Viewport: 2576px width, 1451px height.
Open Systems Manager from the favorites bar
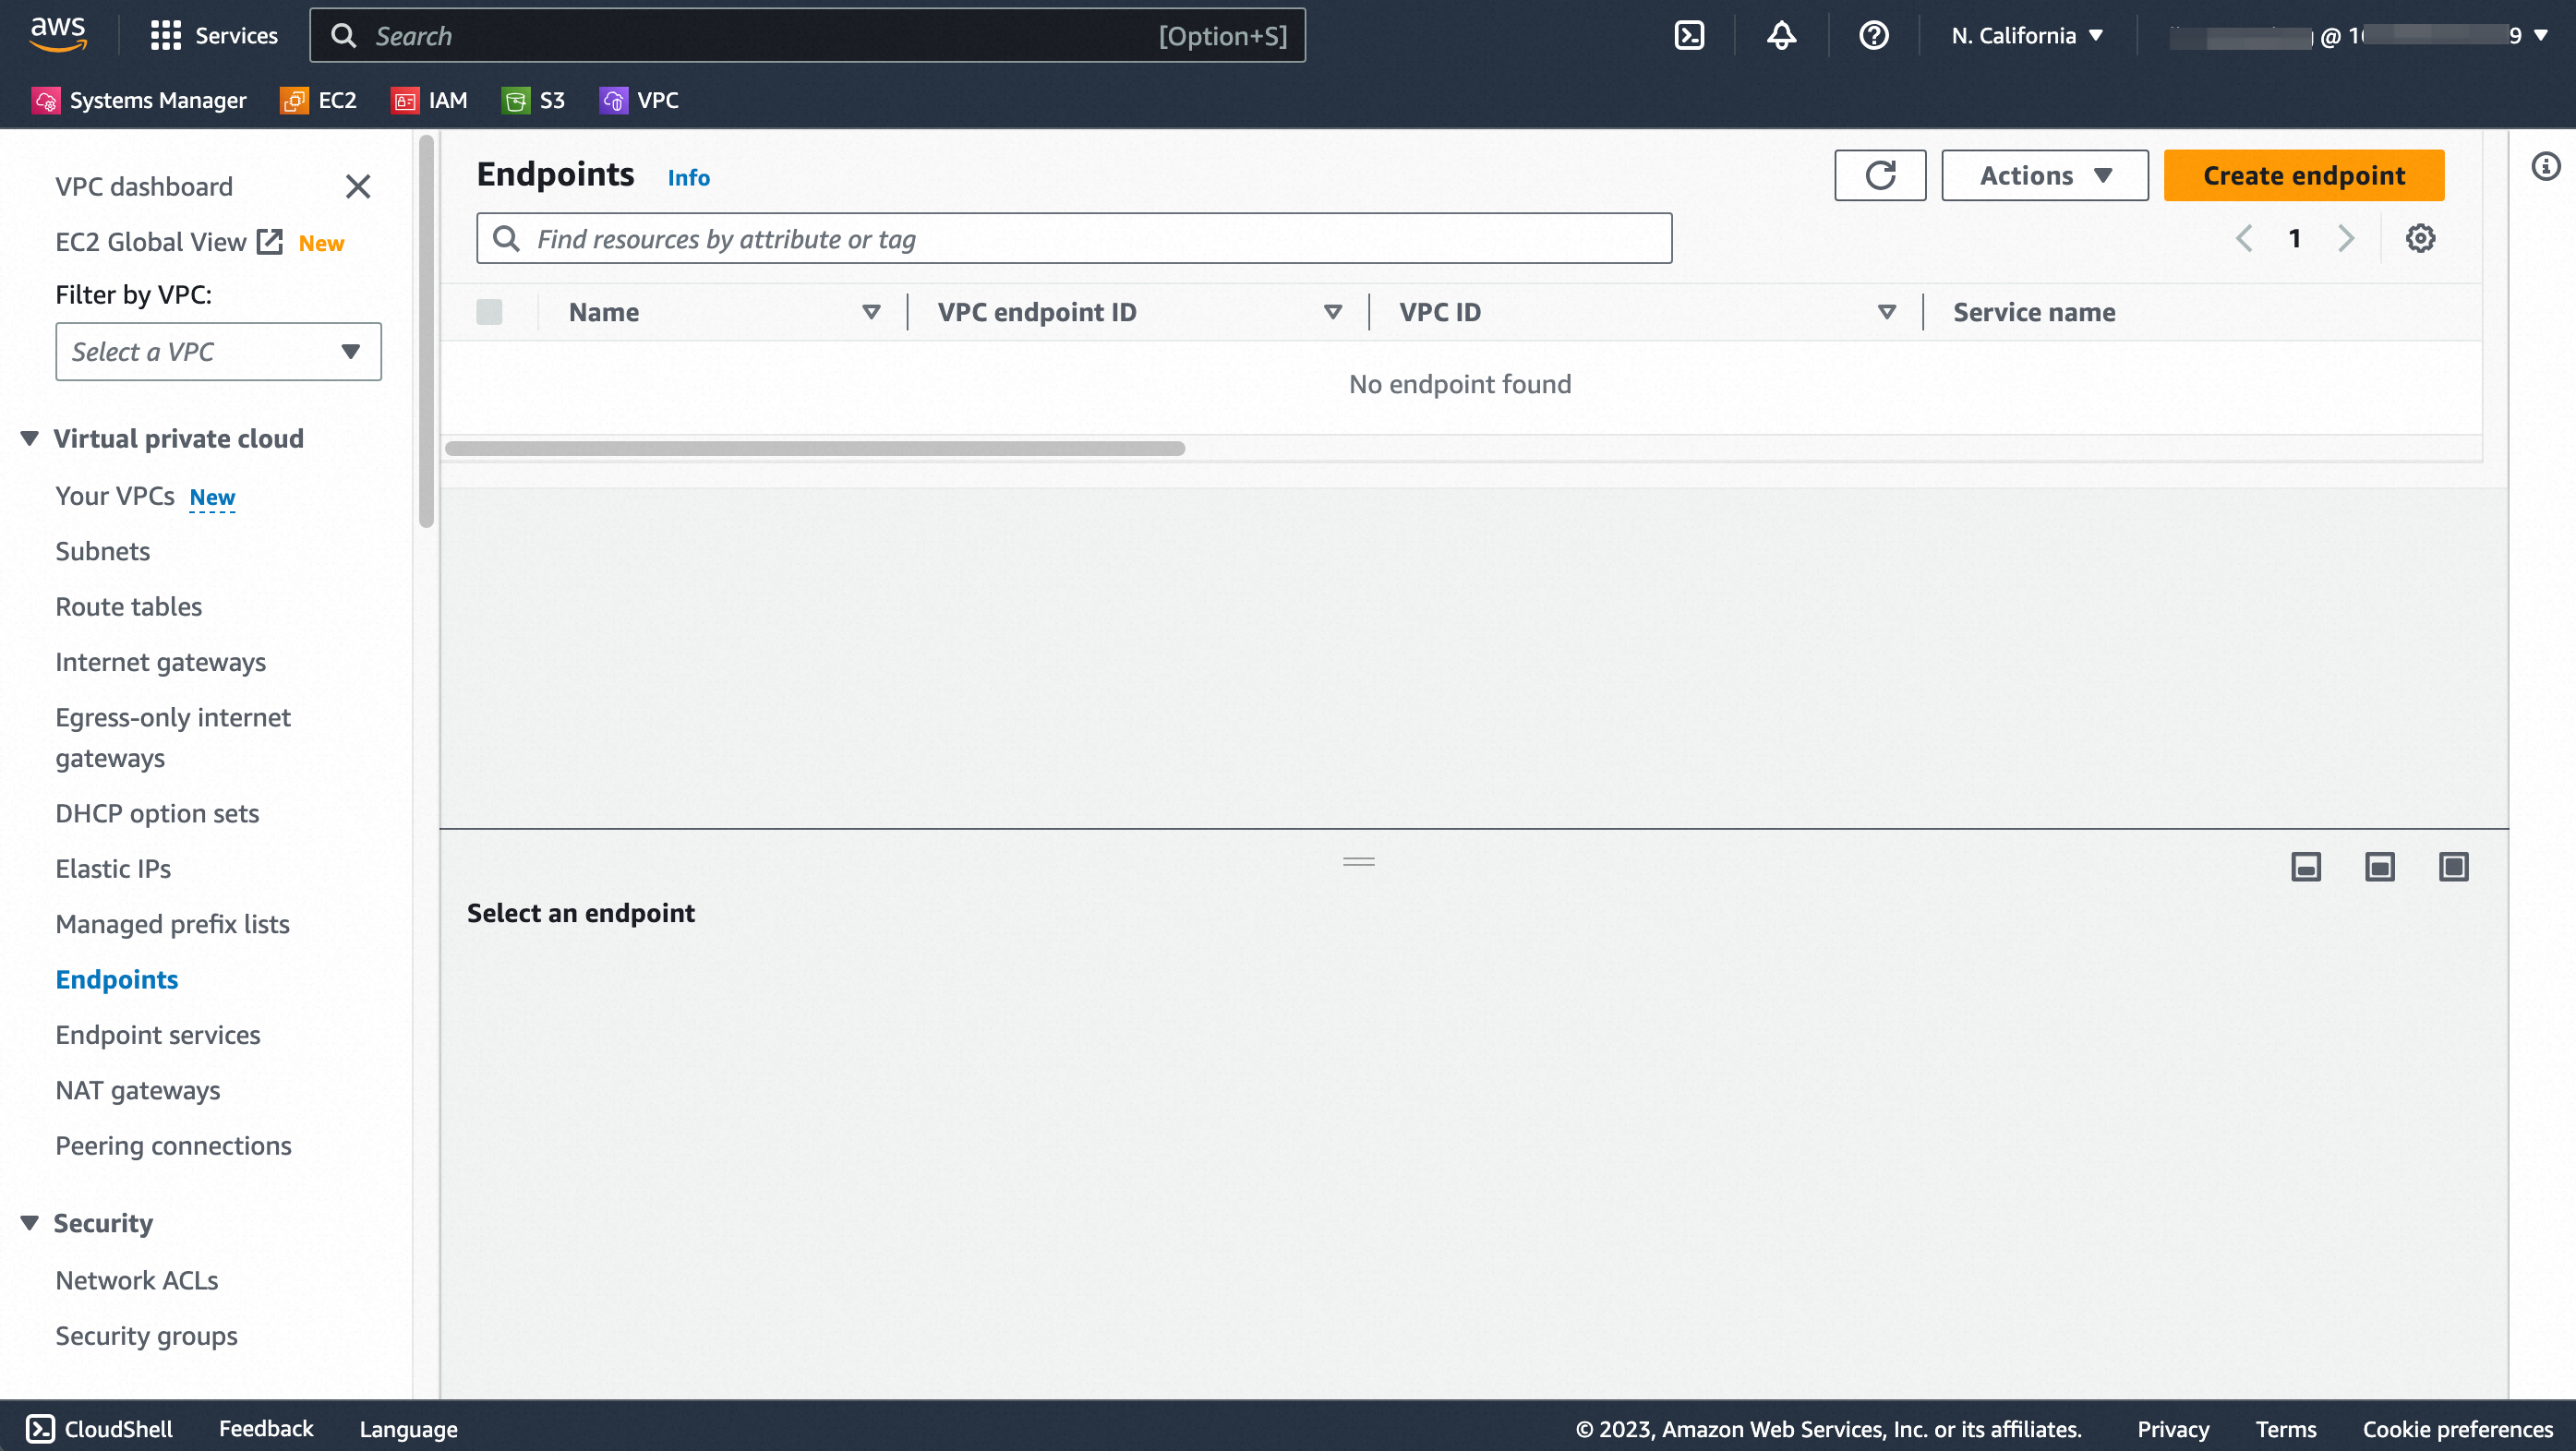(139, 100)
